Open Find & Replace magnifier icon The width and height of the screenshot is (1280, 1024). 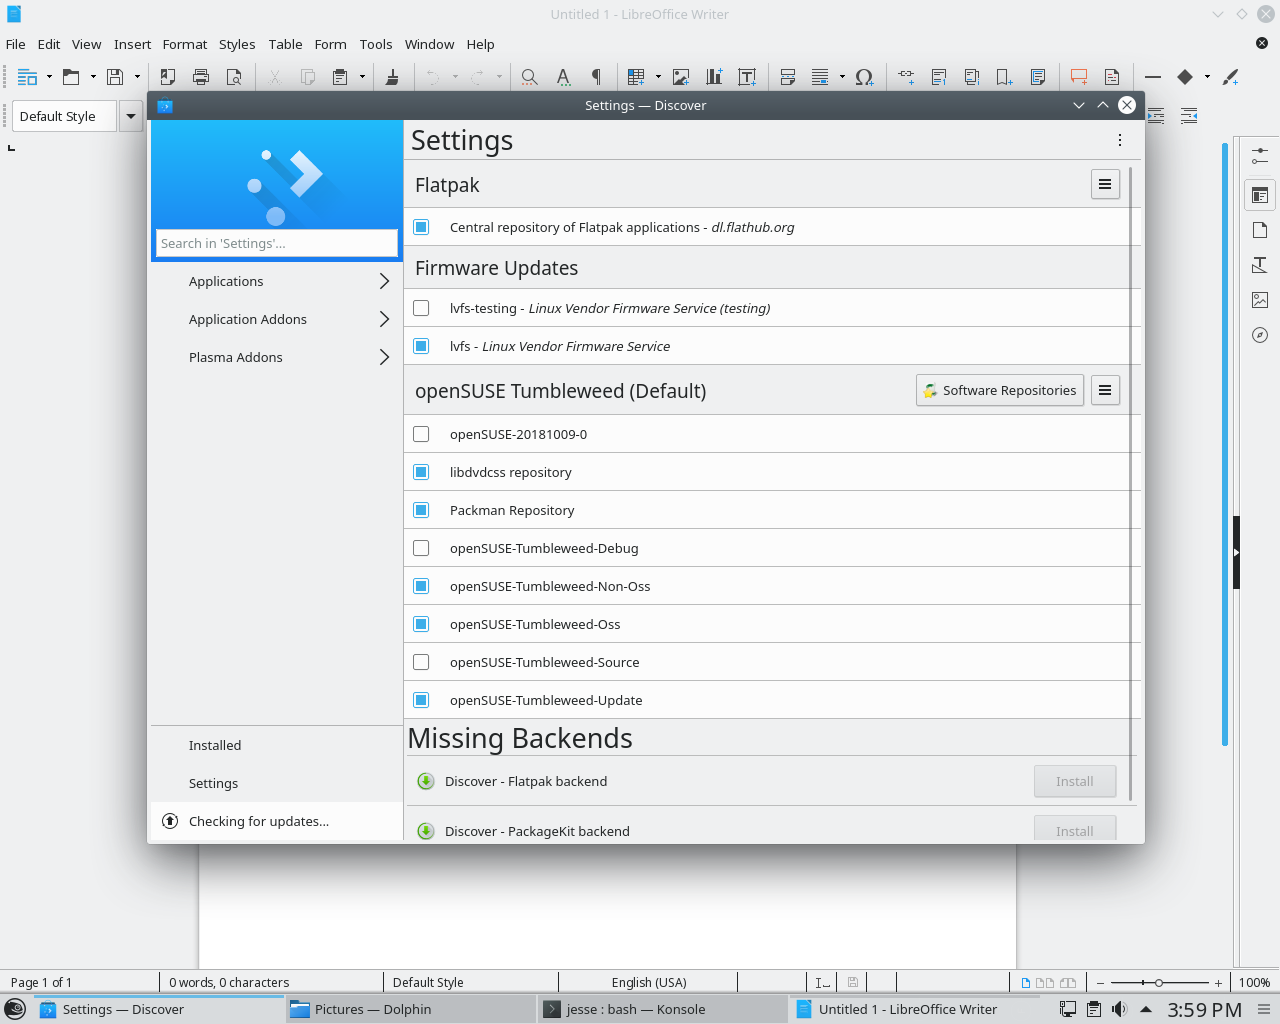pyautogui.click(x=530, y=77)
